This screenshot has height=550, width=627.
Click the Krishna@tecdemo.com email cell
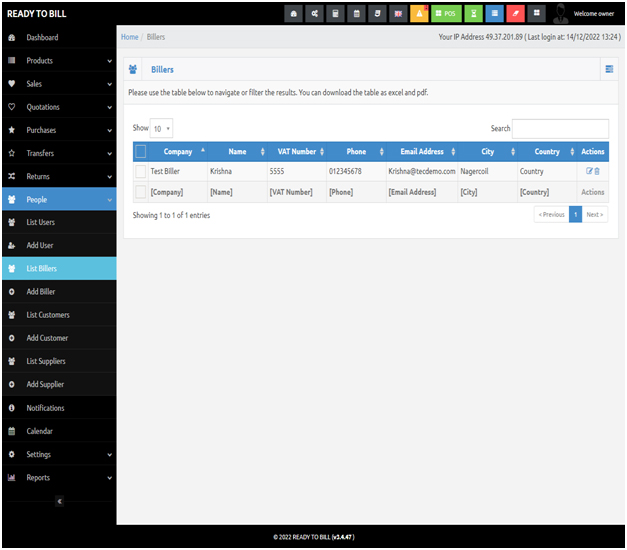pos(422,171)
